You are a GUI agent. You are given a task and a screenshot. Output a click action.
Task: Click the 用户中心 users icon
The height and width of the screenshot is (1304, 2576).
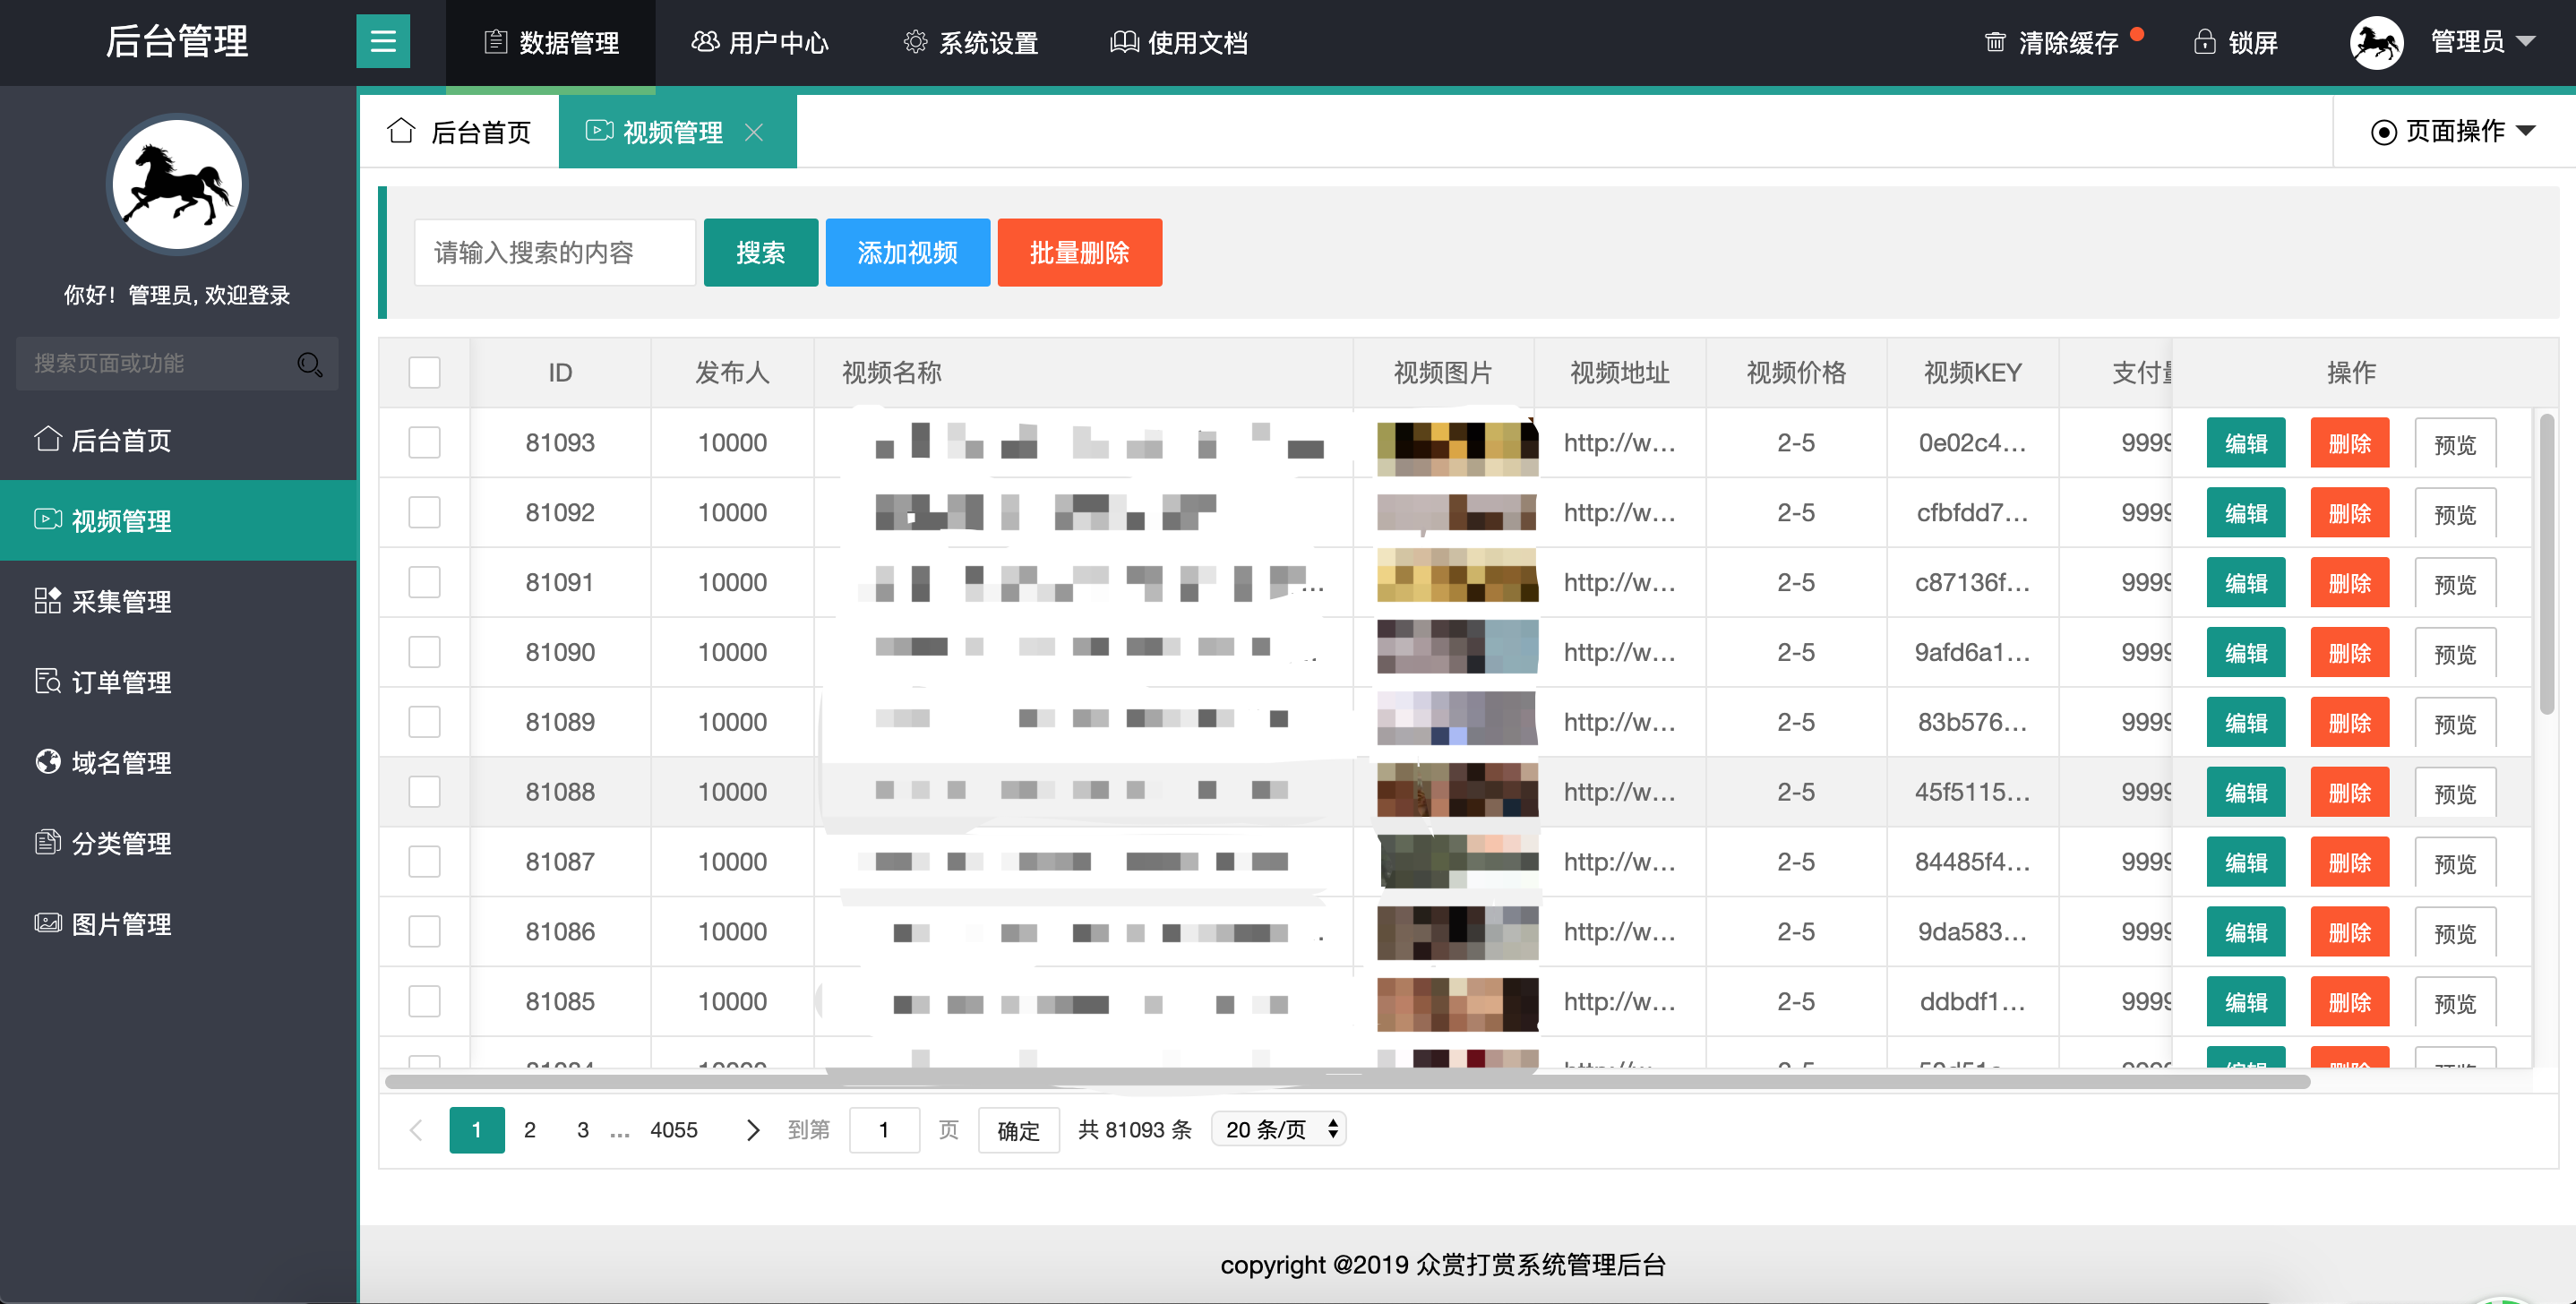705,42
